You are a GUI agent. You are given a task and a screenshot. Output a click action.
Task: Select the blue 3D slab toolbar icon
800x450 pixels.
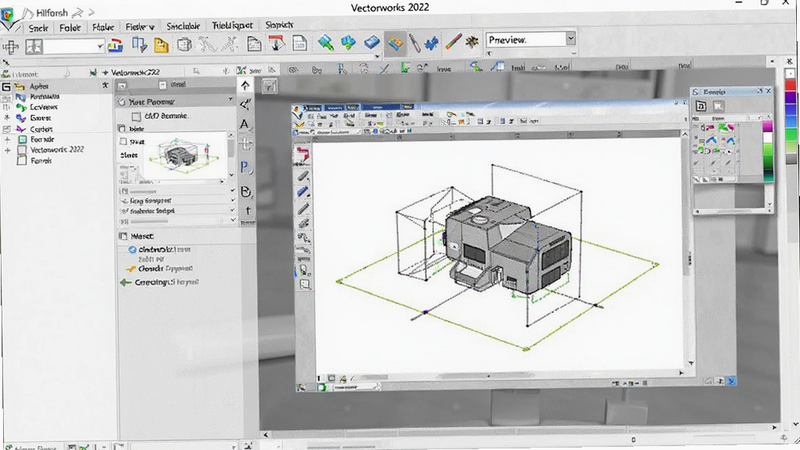(x=372, y=42)
